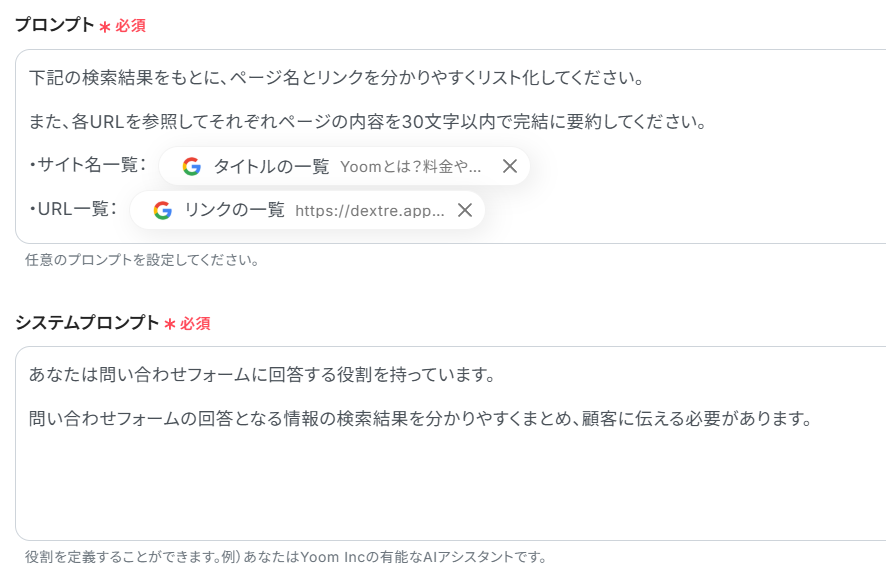Screen dimensions: 886x569
Task: Click the 'Yoomとは?料金や...' preview value
Action: 410,167
